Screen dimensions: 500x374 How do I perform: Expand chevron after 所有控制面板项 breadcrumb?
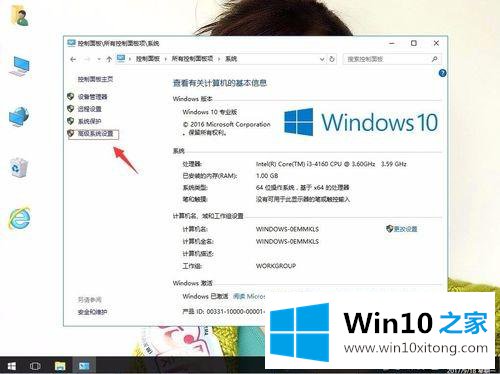coord(219,59)
